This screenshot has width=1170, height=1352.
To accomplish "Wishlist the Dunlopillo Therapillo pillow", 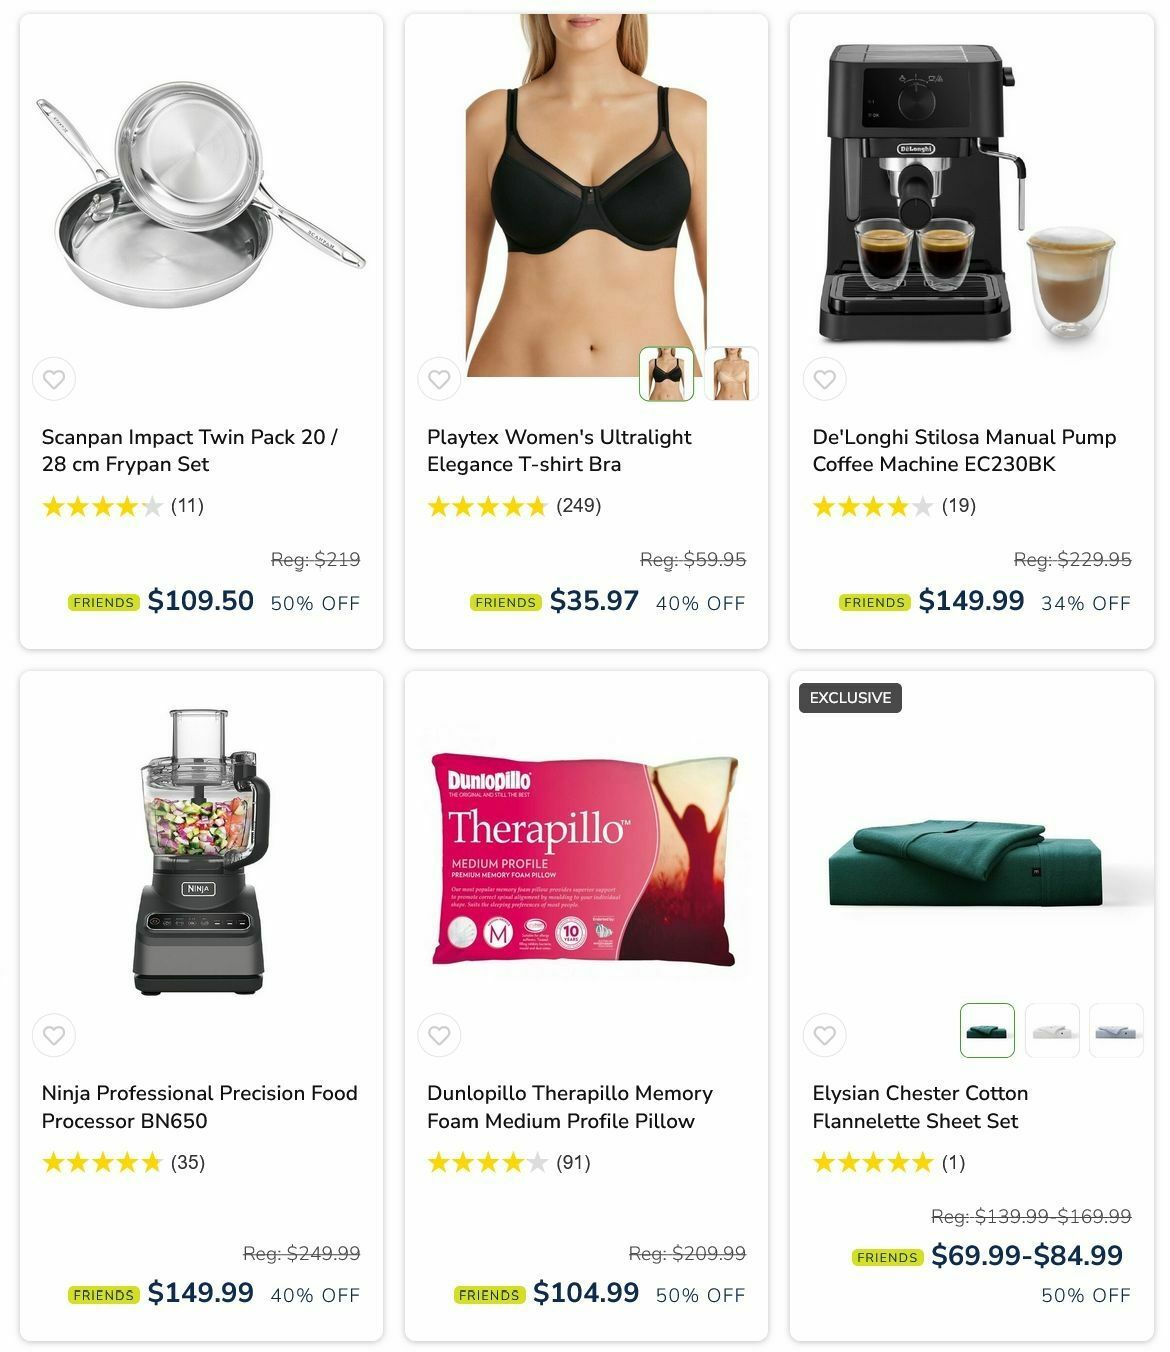I will tap(439, 1035).
